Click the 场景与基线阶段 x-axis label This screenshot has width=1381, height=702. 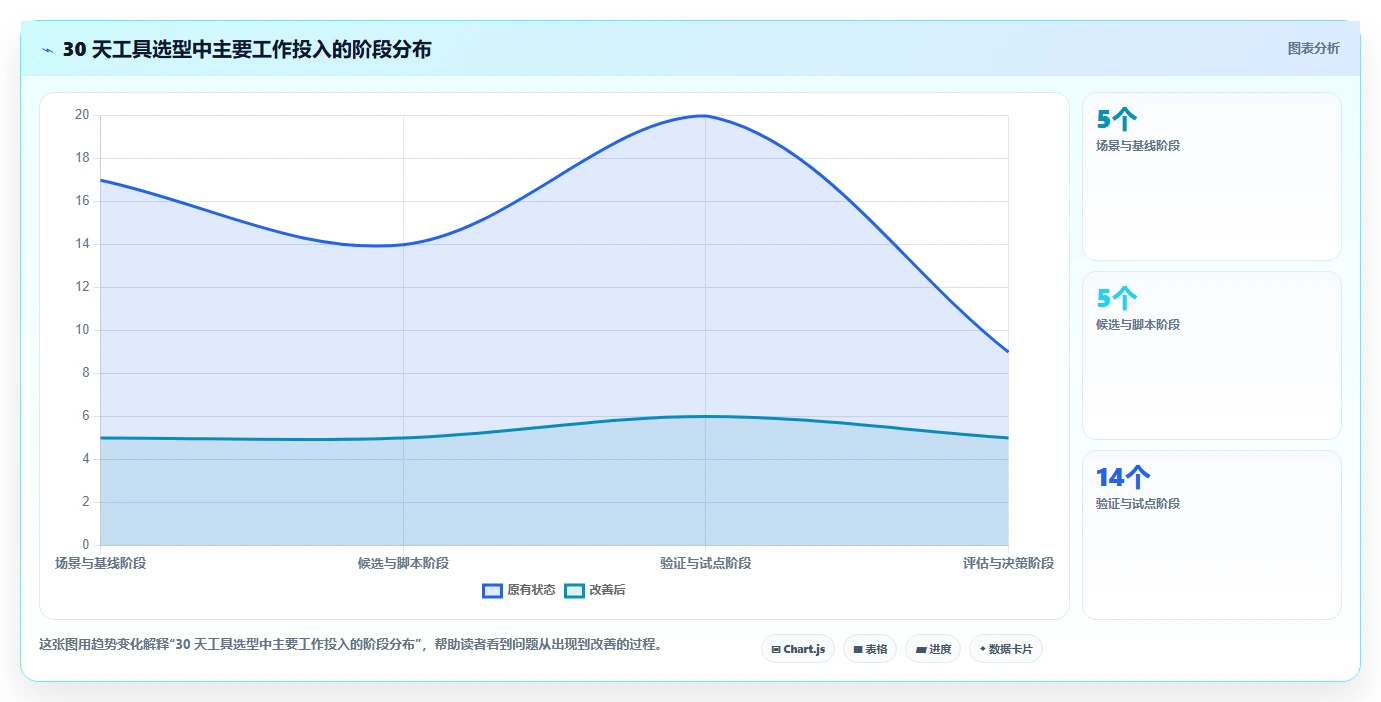click(x=101, y=563)
